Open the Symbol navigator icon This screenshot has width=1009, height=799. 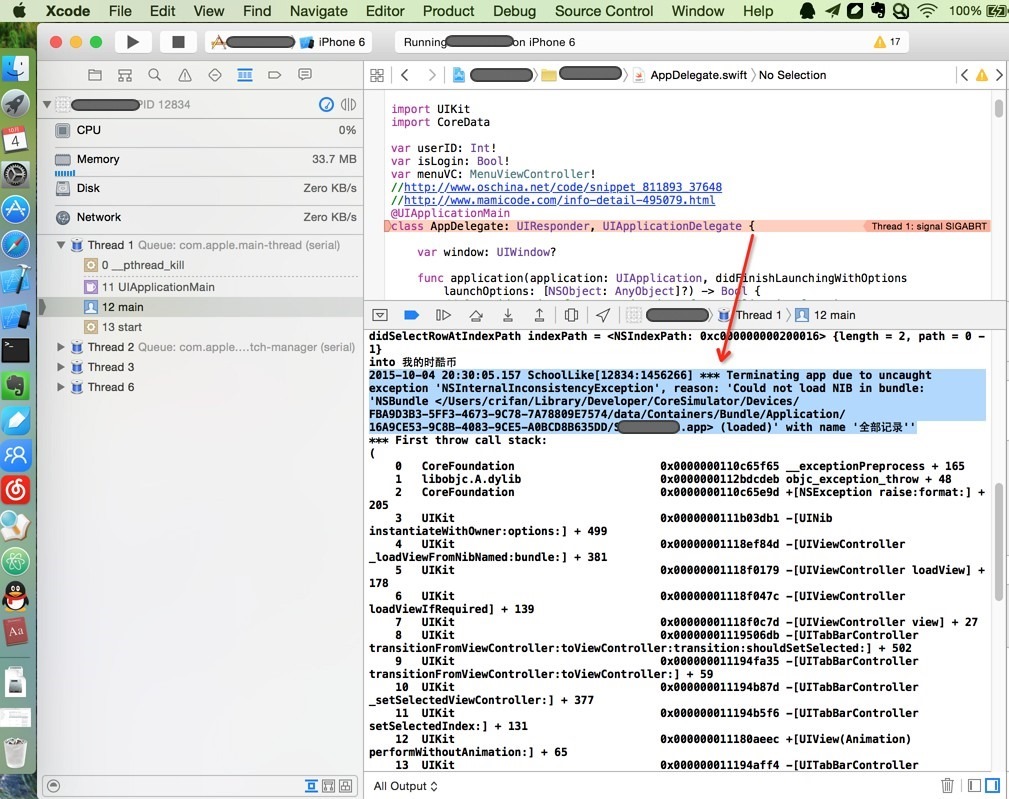pyautogui.click(x=125, y=75)
